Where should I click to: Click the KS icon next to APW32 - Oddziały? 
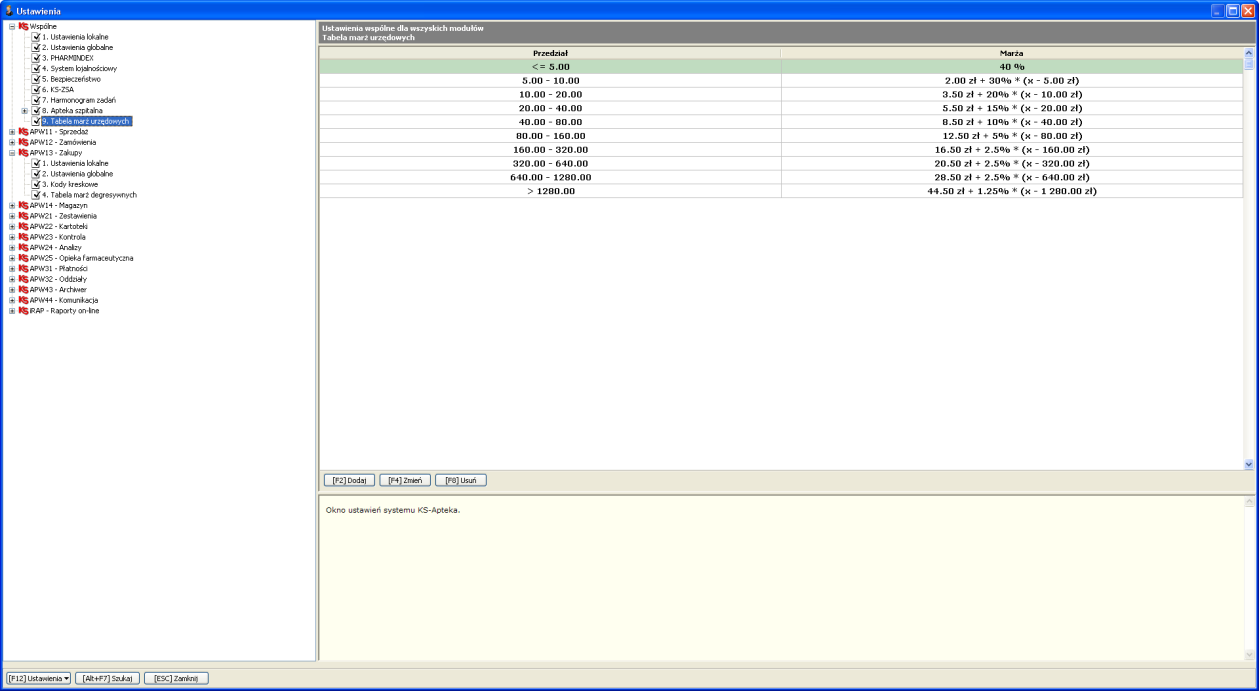point(23,279)
